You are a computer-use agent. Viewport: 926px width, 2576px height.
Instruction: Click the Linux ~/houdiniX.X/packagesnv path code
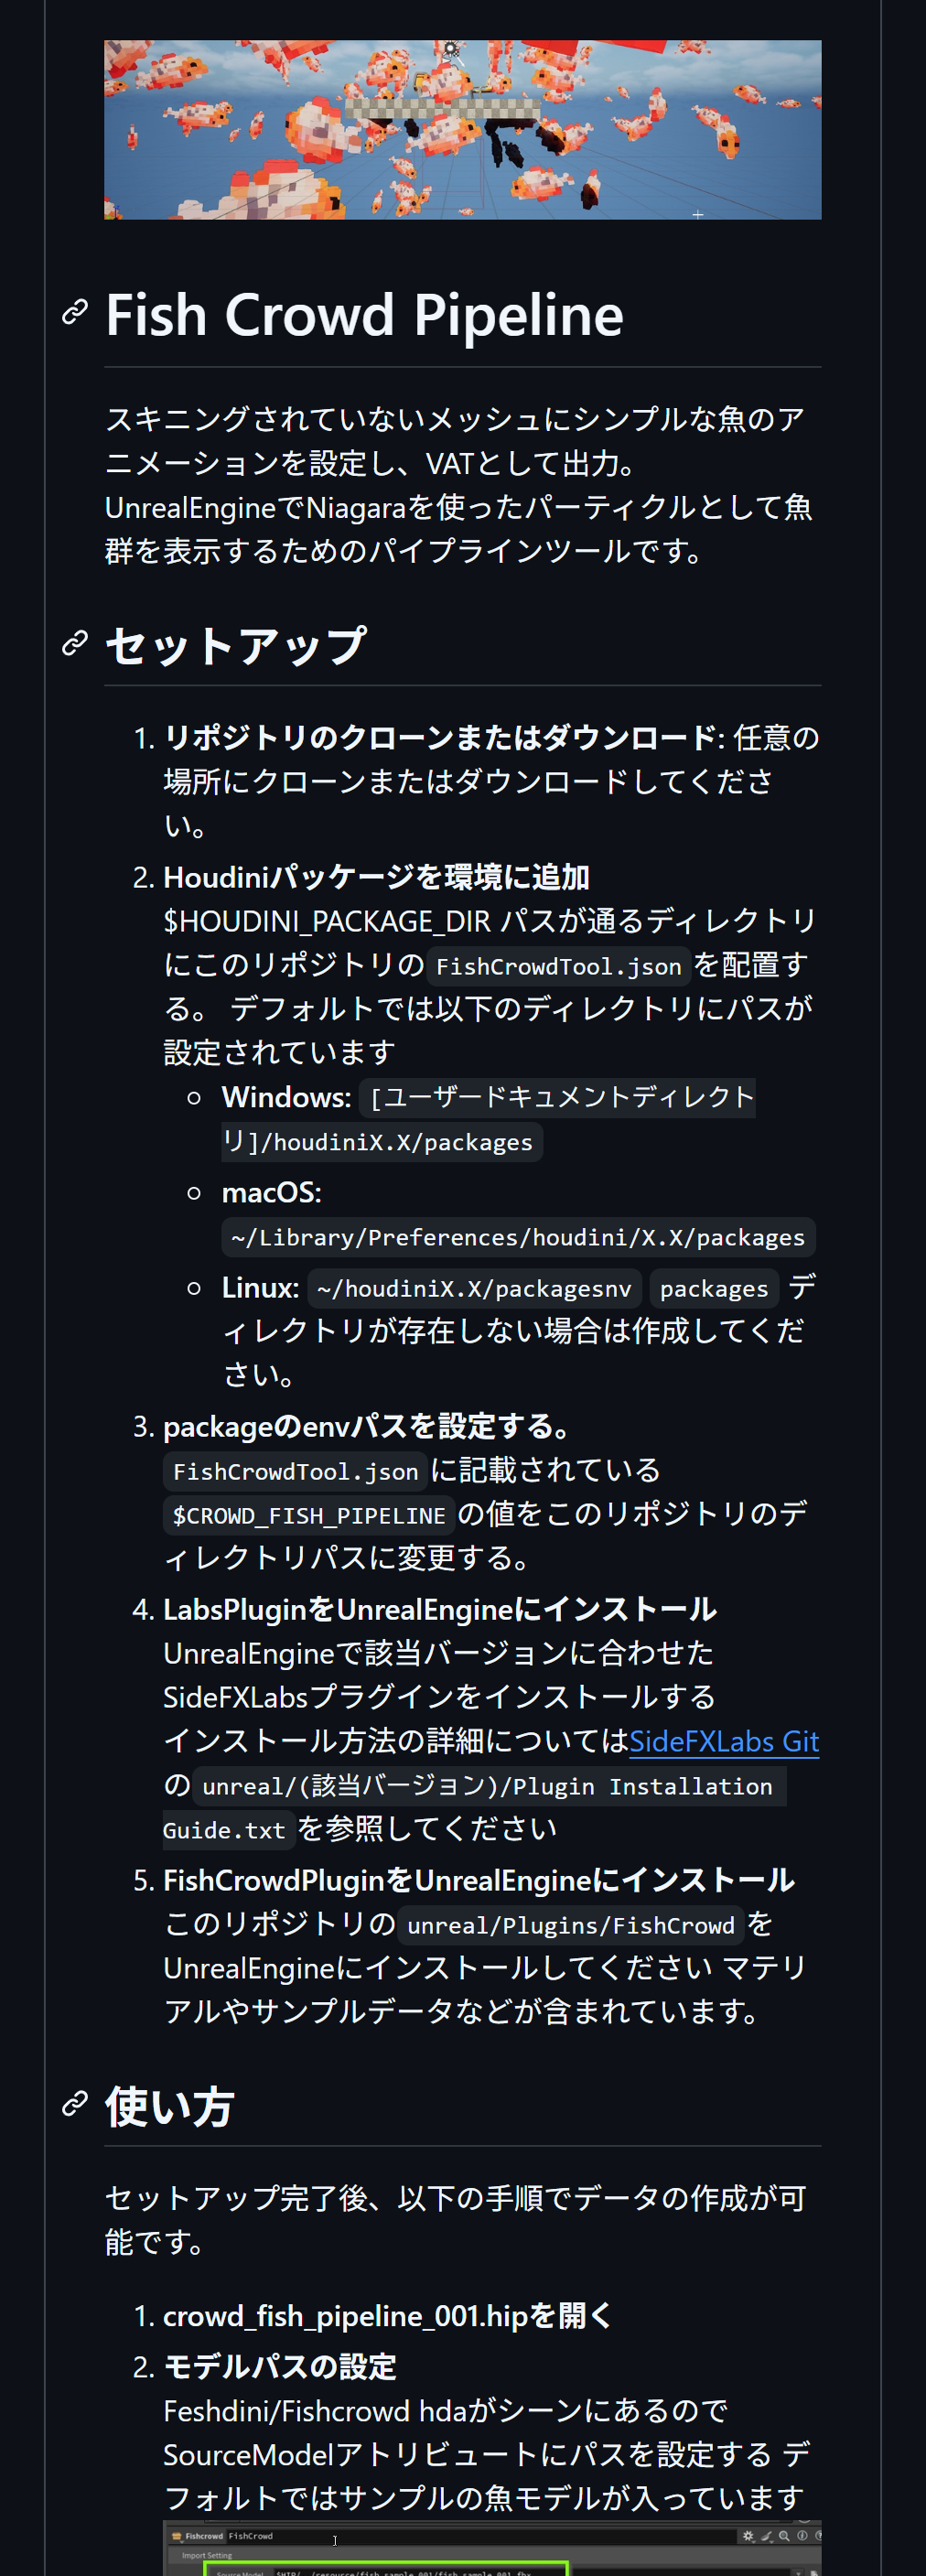[x=474, y=1288]
